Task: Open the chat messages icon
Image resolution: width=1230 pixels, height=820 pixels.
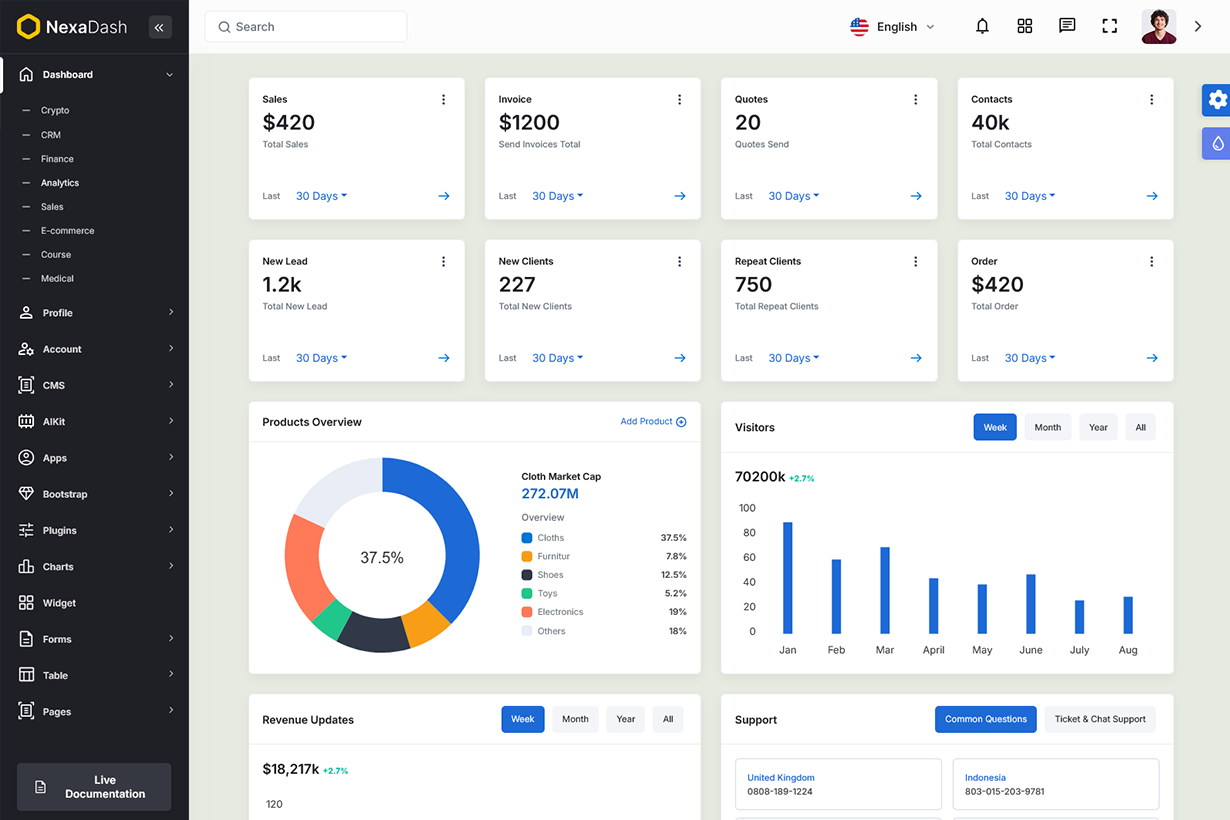Action: tap(1067, 27)
